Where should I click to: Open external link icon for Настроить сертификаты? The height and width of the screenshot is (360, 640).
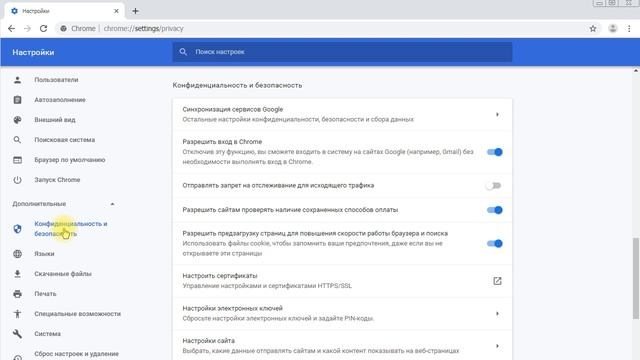pyautogui.click(x=497, y=281)
